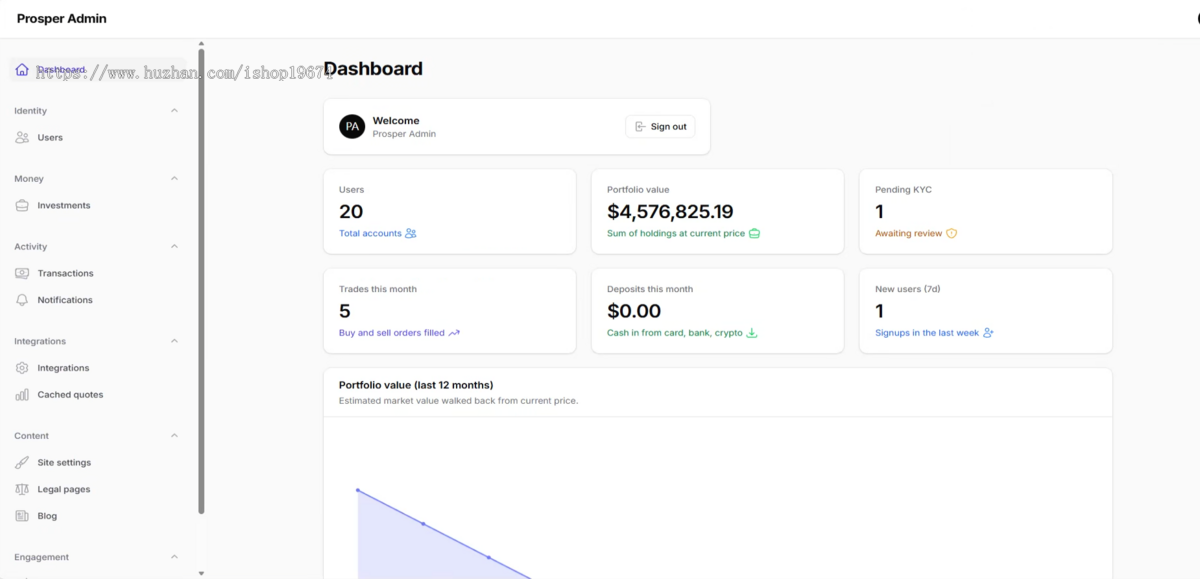Viewport: 1200px width, 579px height.
Task: Click the "Portfolio value (last 12 months)" heading
Action: [x=416, y=385]
